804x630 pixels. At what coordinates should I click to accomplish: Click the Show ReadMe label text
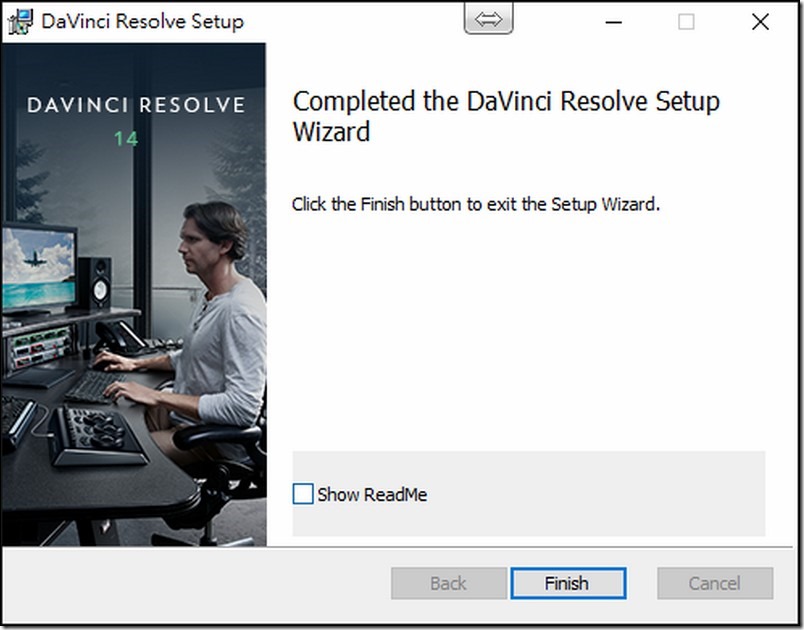372,494
